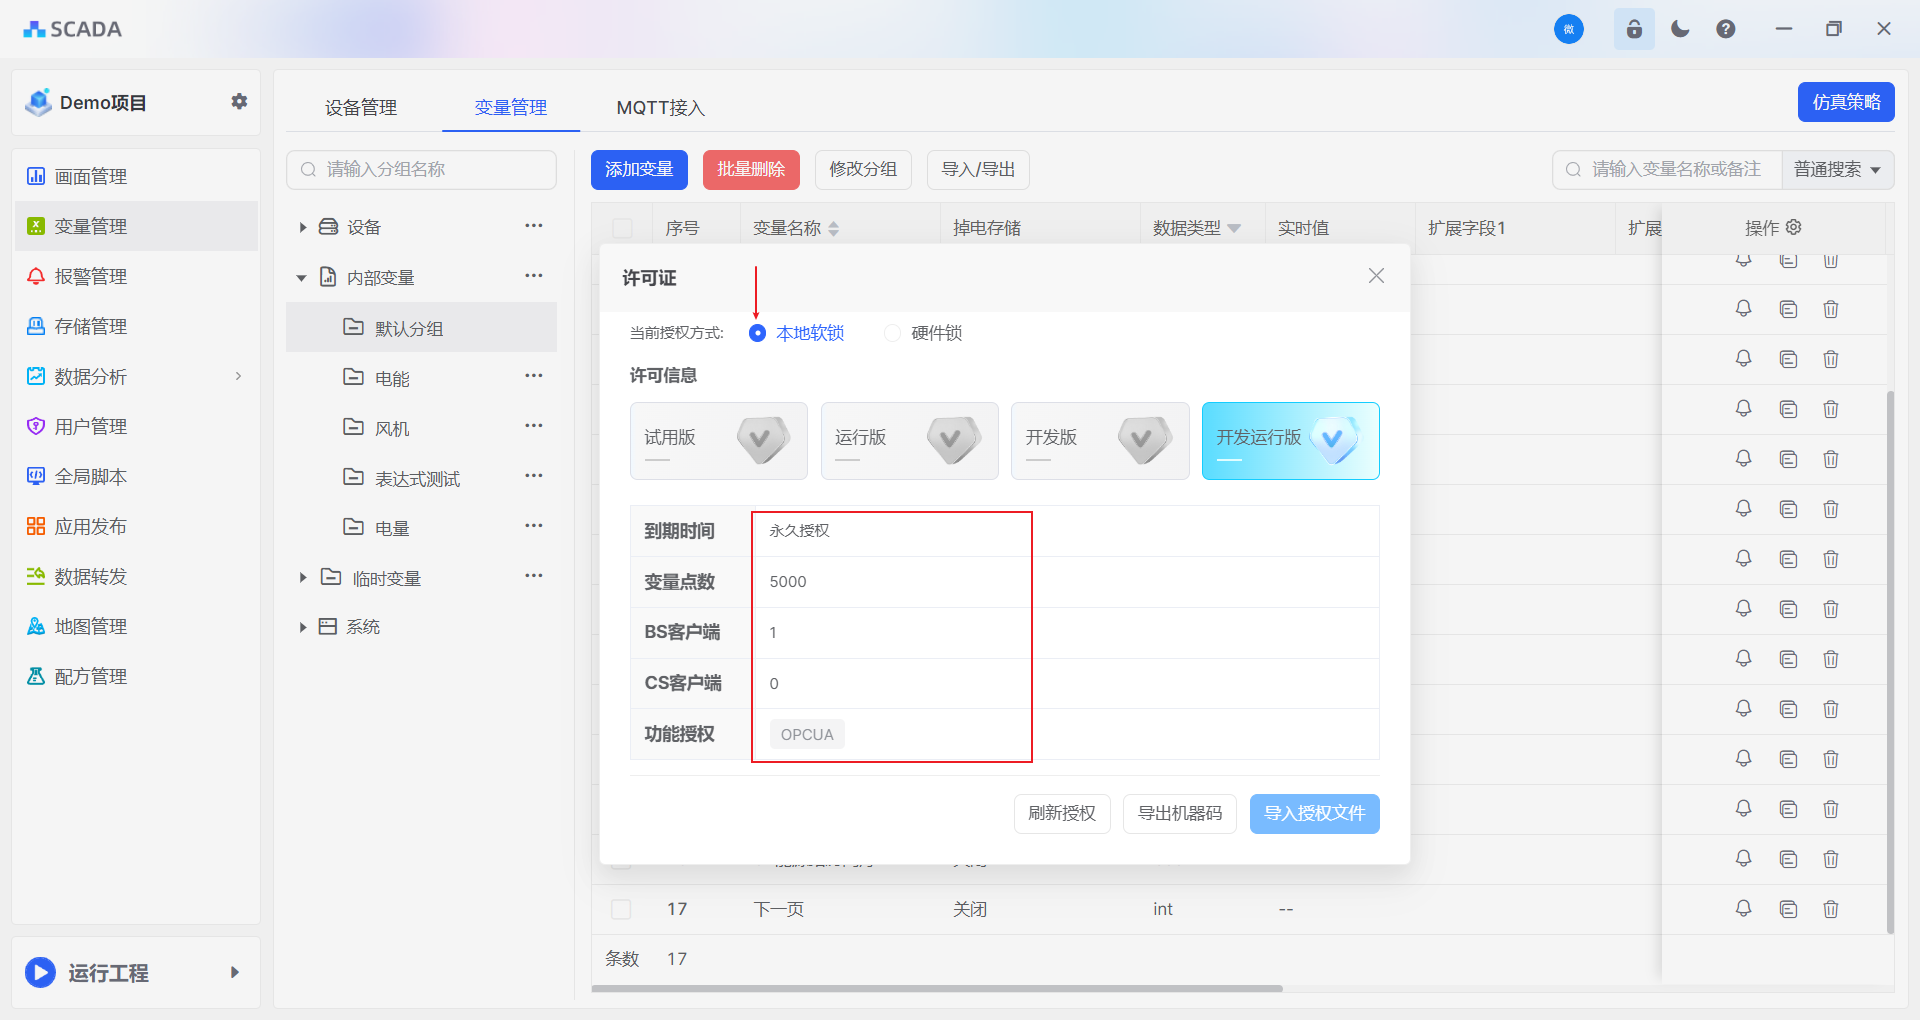Select the 本地软锁 radio button
Image resolution: width=1920 pixels, height=1020 pixels.
[757, 333]
